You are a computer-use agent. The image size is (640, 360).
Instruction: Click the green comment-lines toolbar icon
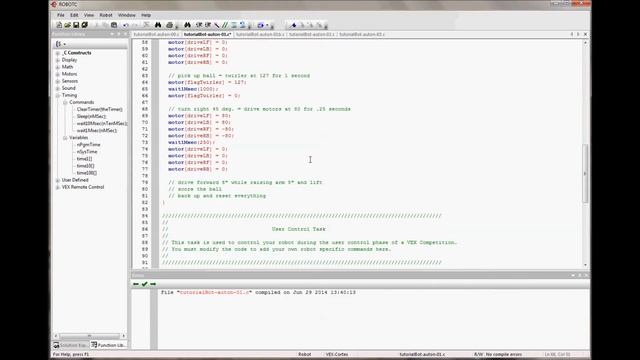point(225,25)
